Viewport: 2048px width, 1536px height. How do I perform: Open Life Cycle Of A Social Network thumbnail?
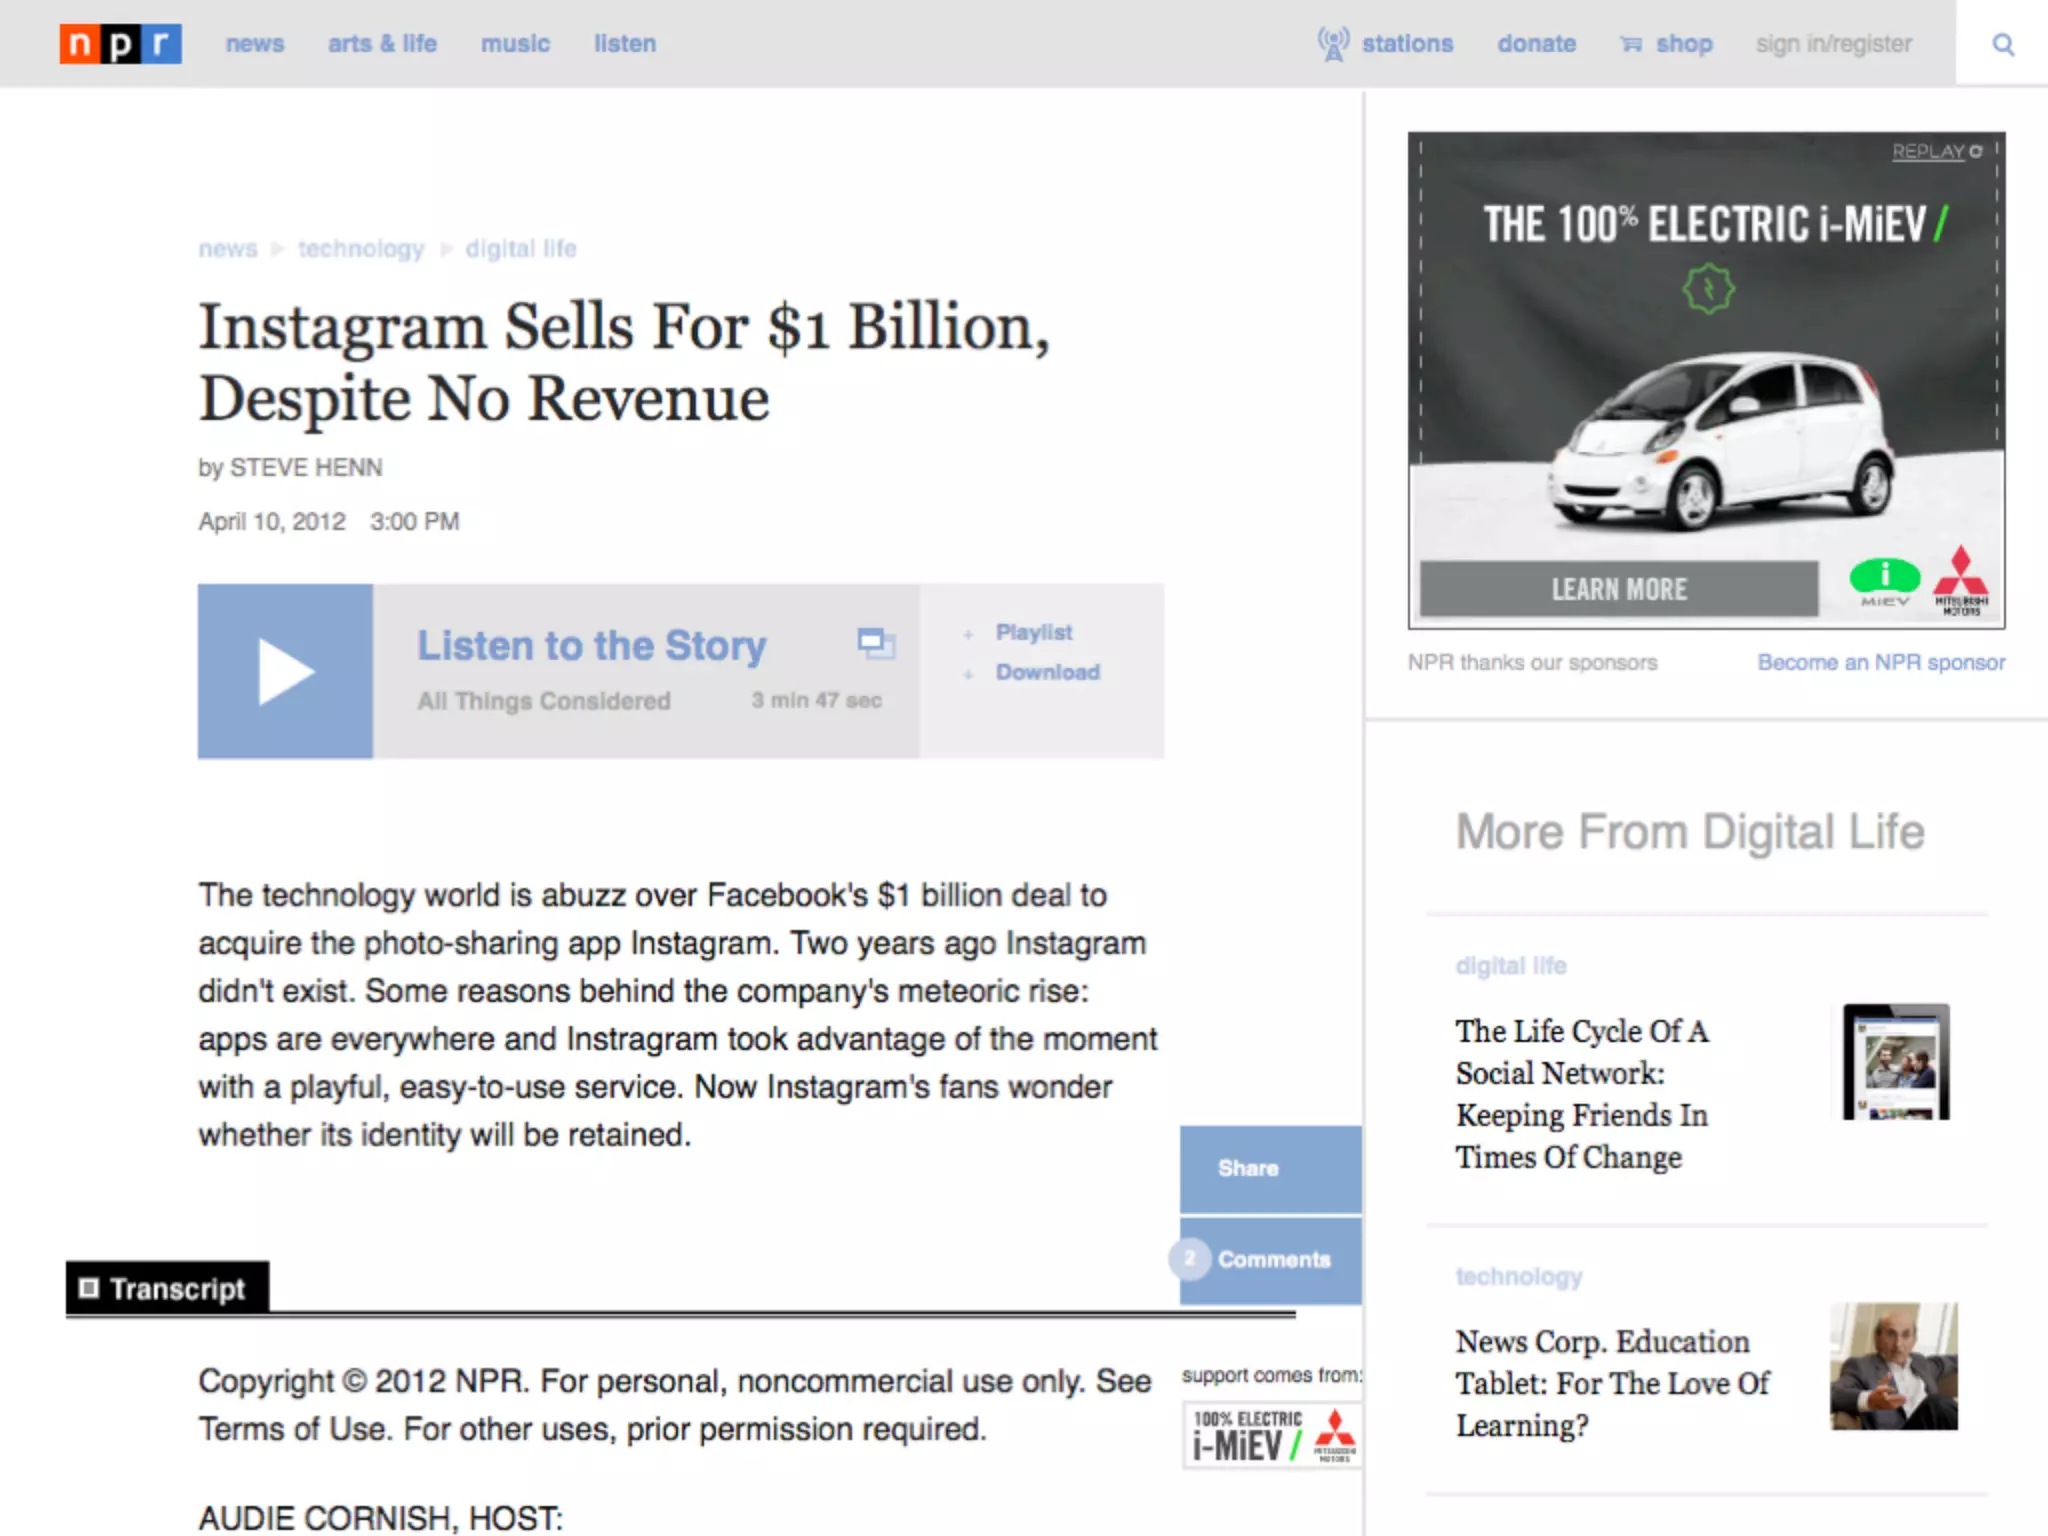click(1896, 1062)
